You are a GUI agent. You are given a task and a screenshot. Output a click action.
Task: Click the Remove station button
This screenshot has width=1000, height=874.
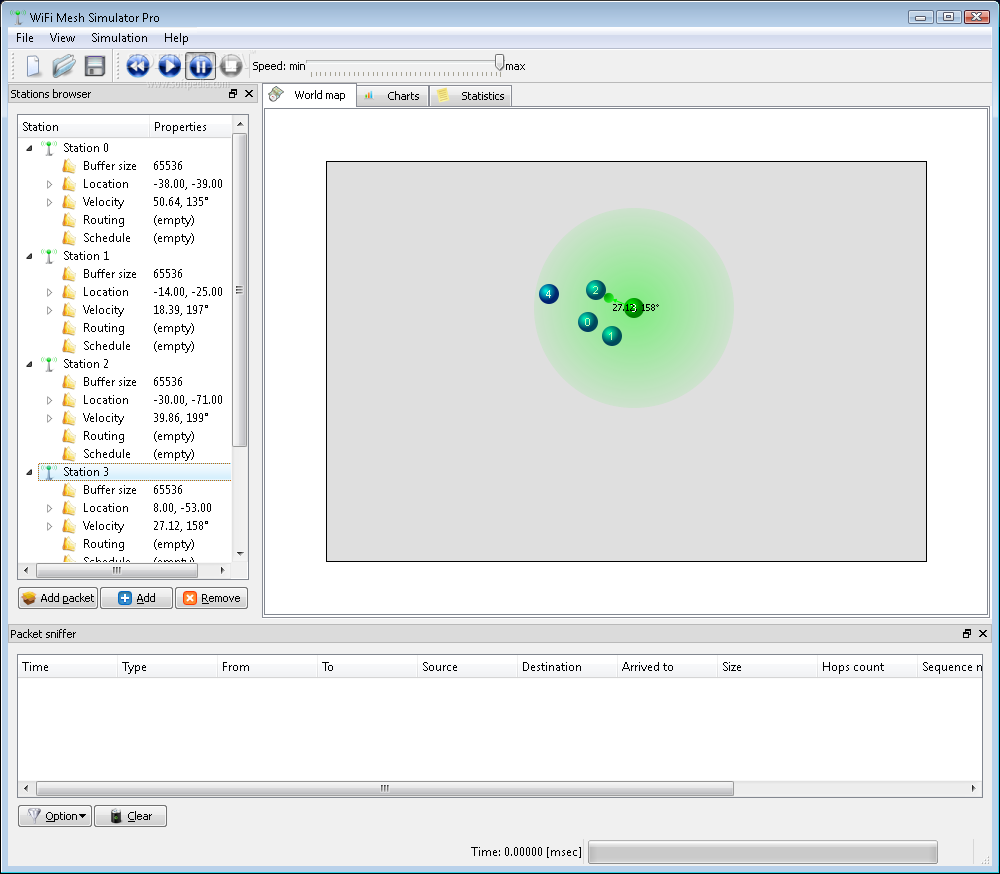pos(211,598)
